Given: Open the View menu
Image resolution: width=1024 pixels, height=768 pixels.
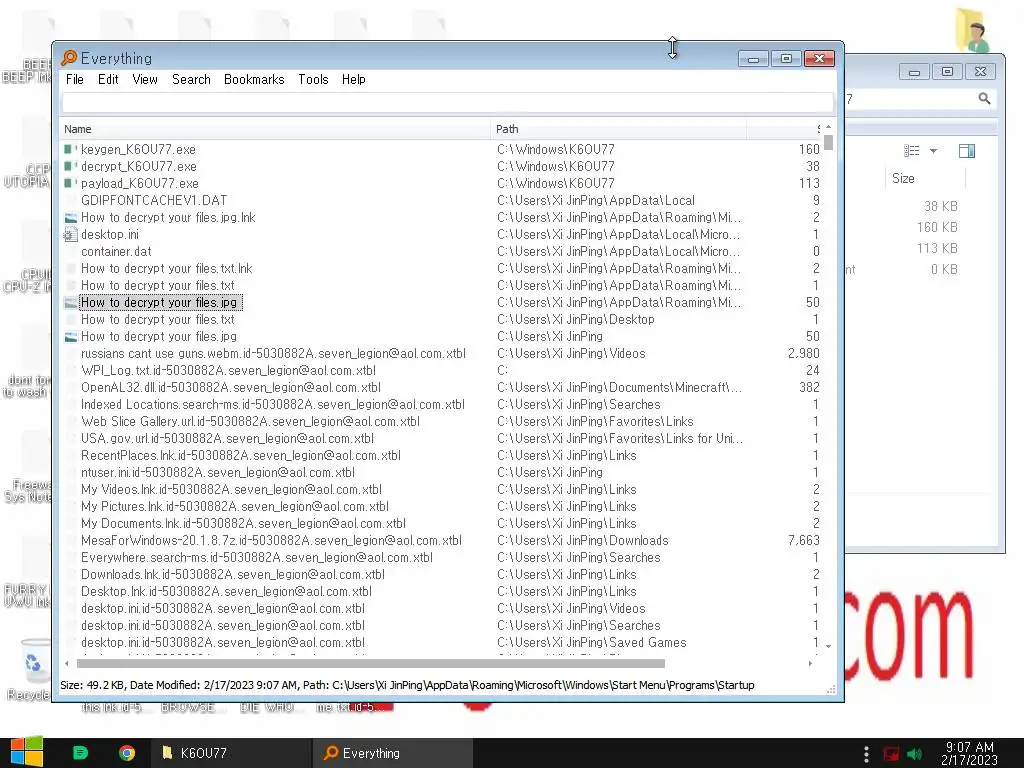Looking at the screenshot, I should (x=144, y=80).
